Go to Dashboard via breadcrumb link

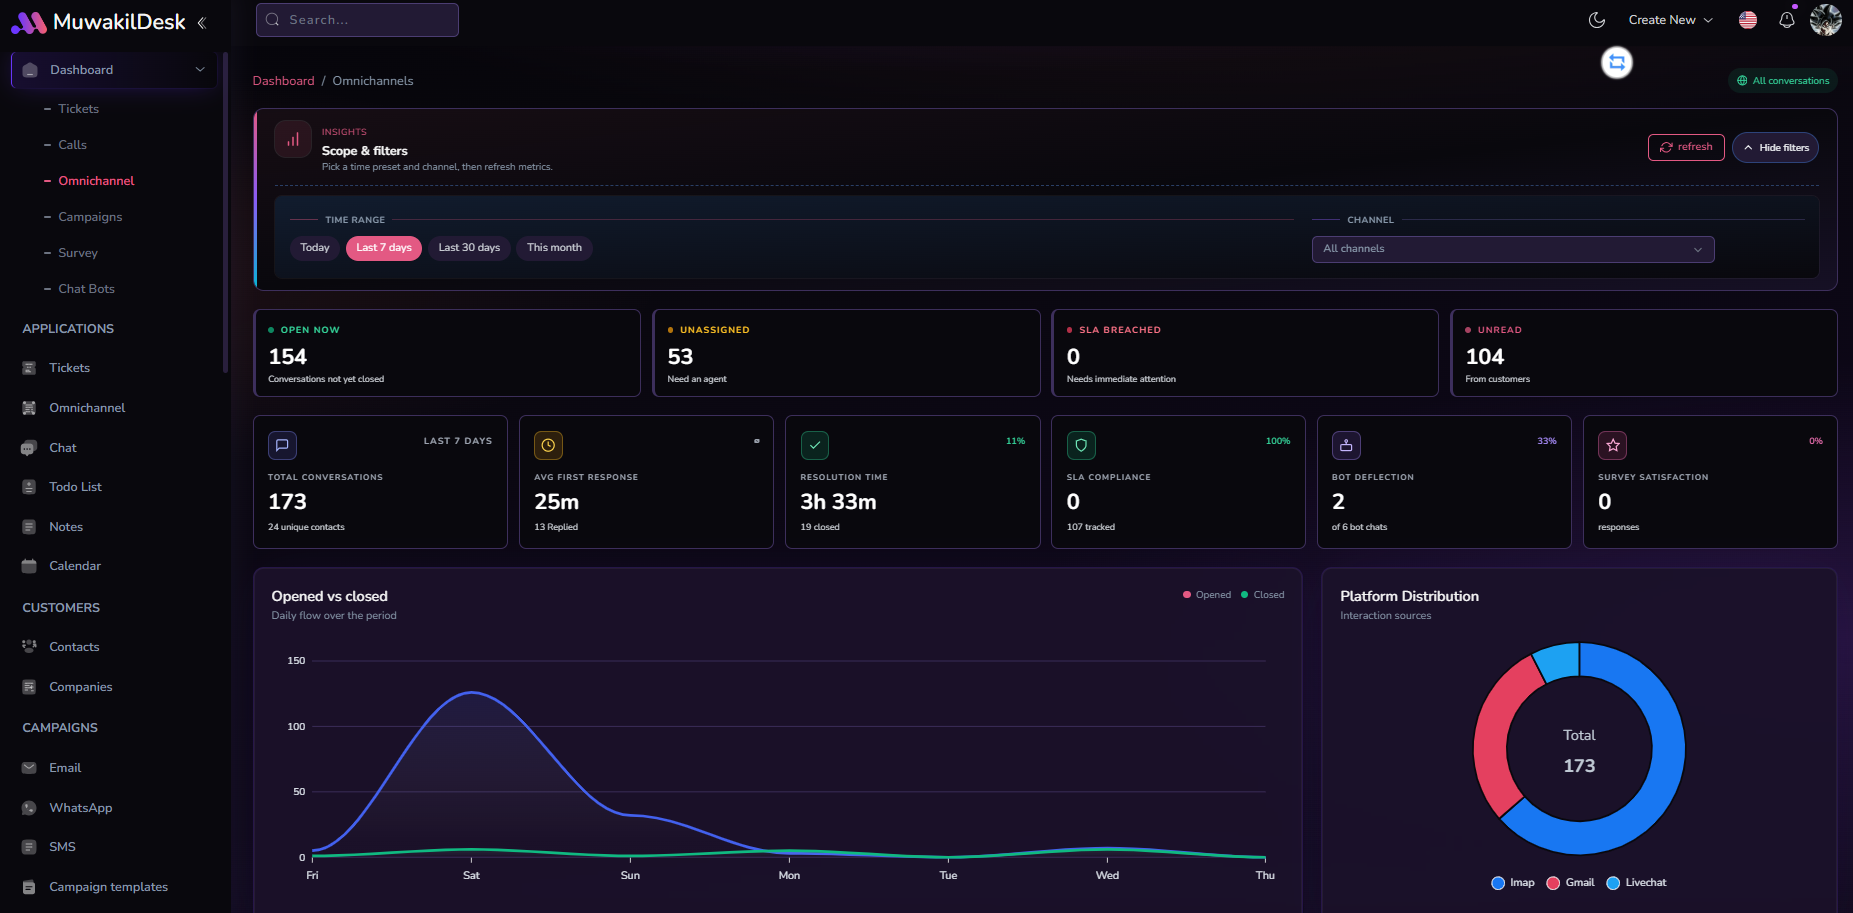click(283, 81)
